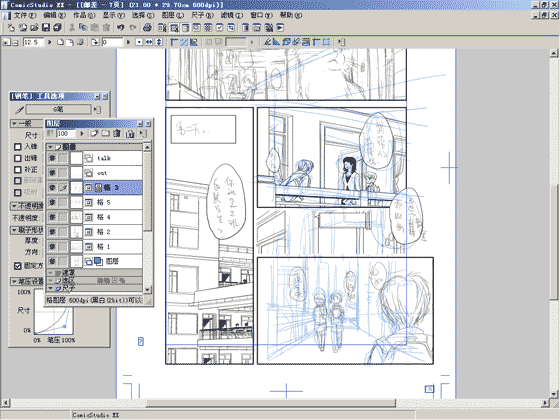Click the canvas horizontal scrollbar thumb

(x=271, y=403)
